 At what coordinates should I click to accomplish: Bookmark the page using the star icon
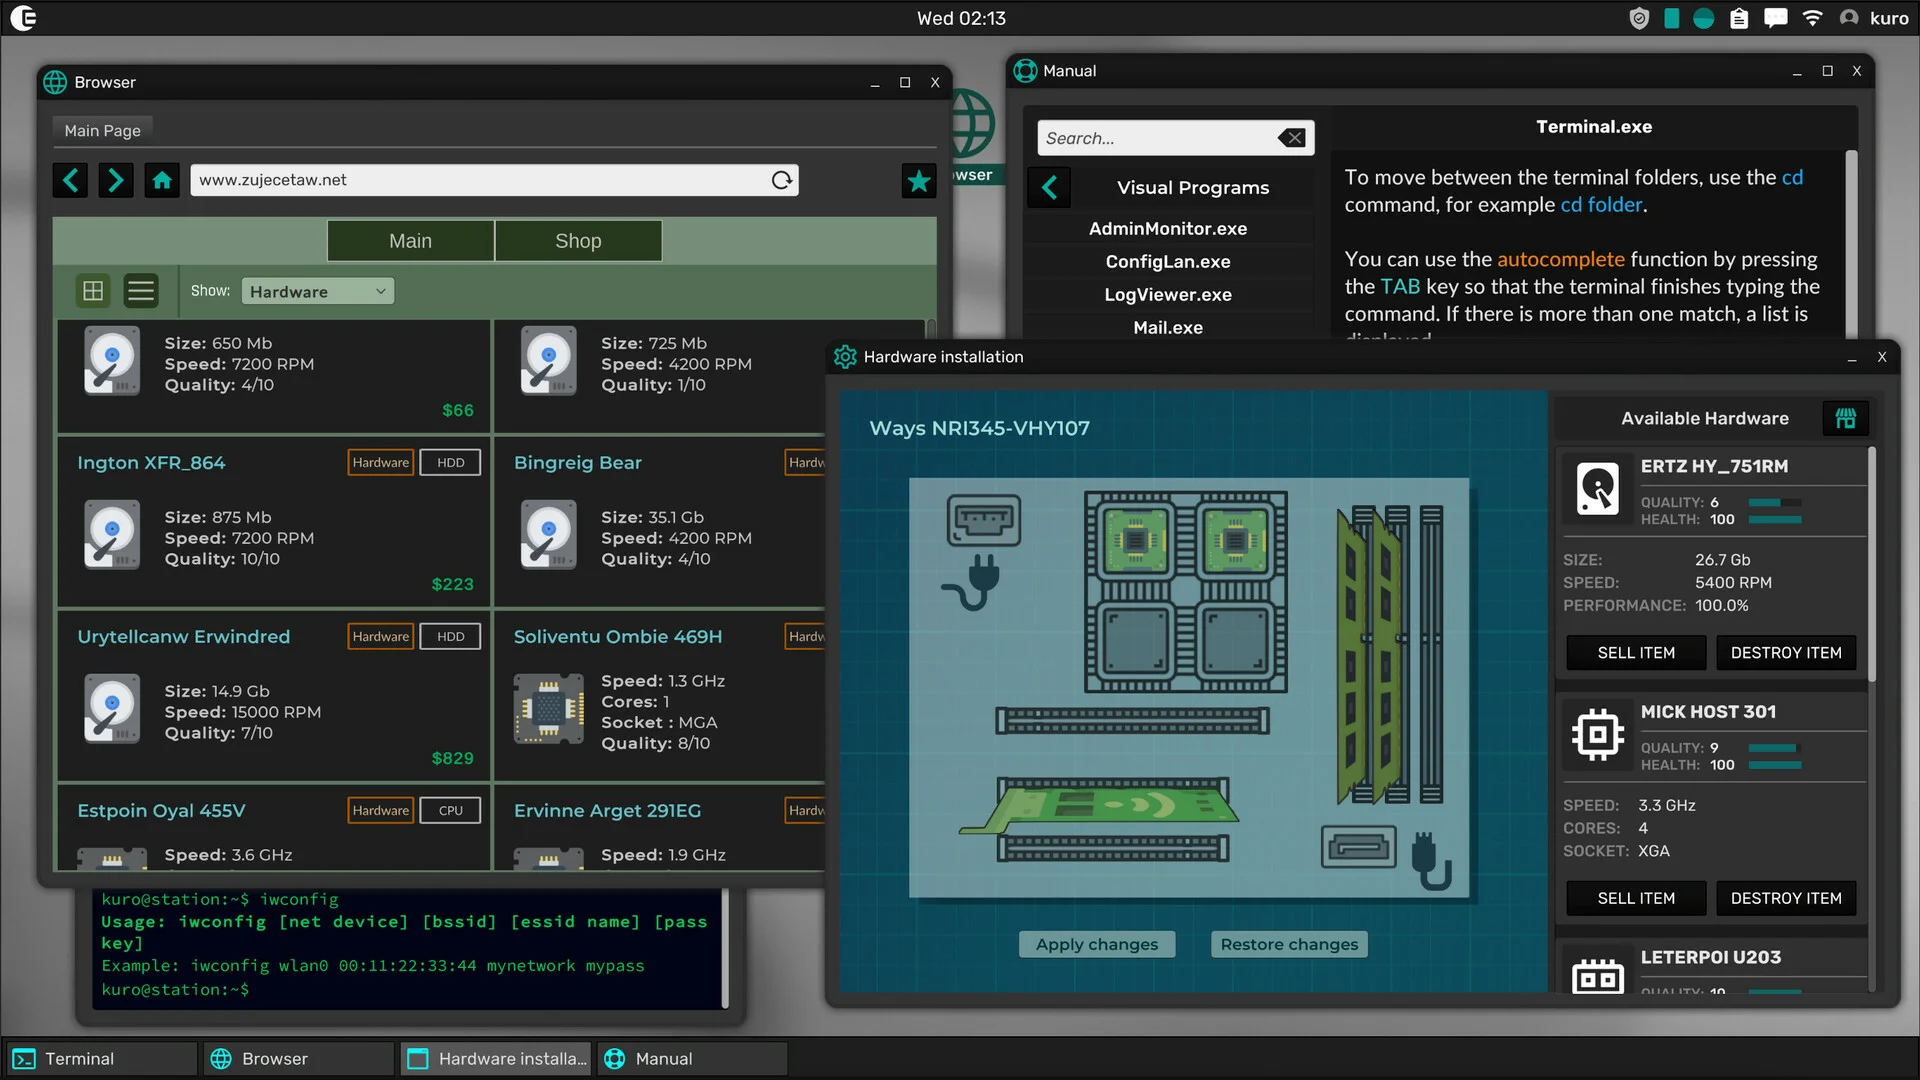tap(918, 180)
